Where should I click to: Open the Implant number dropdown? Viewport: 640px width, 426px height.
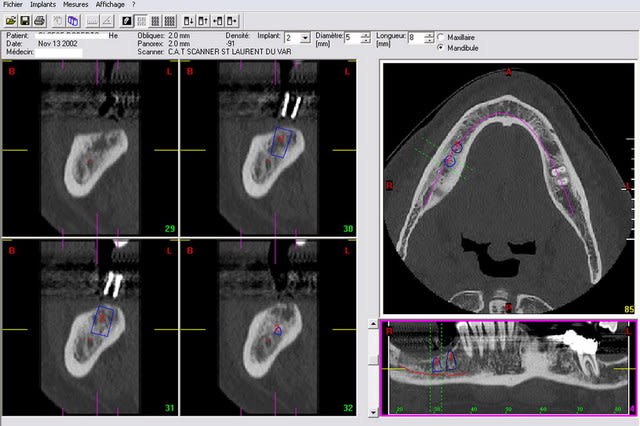point(305,38)
